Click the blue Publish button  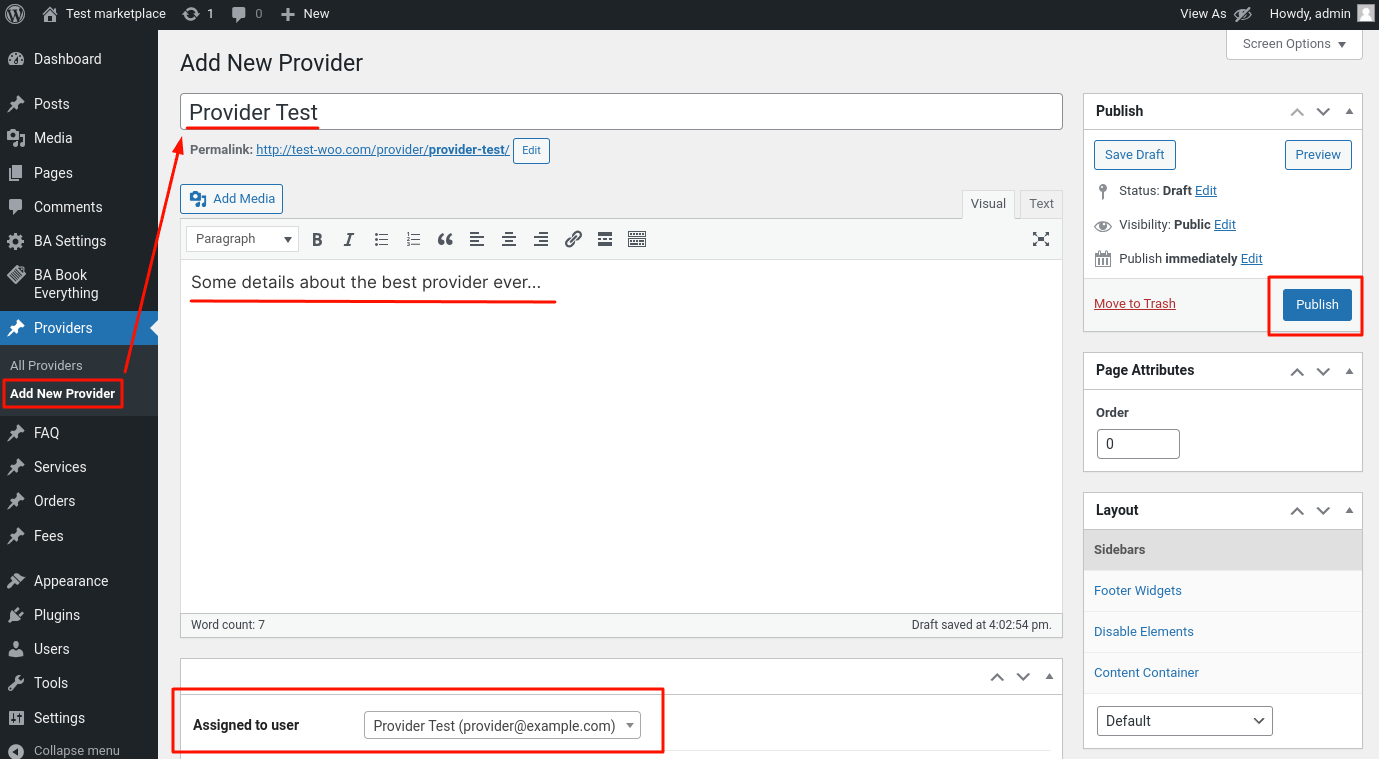click(1317, 305)
